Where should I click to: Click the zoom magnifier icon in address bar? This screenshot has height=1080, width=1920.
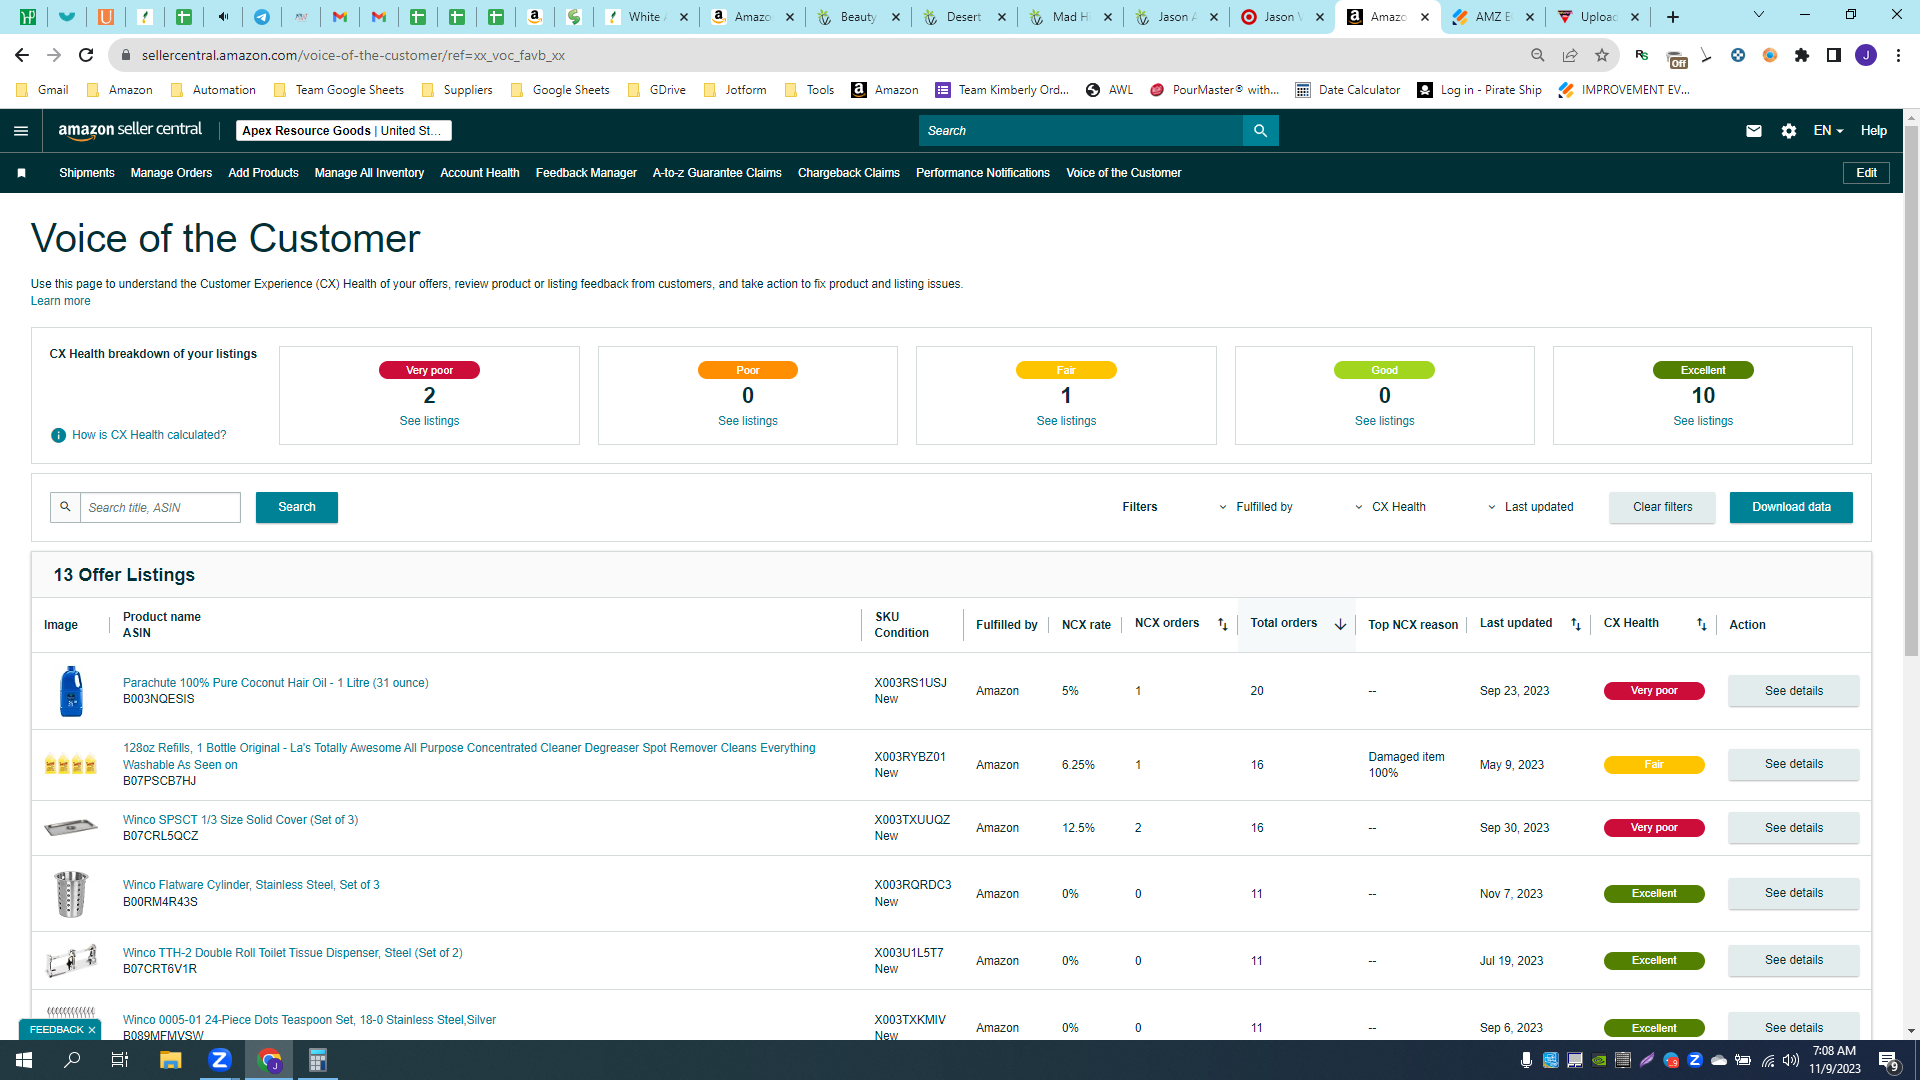pos(1538,55)
